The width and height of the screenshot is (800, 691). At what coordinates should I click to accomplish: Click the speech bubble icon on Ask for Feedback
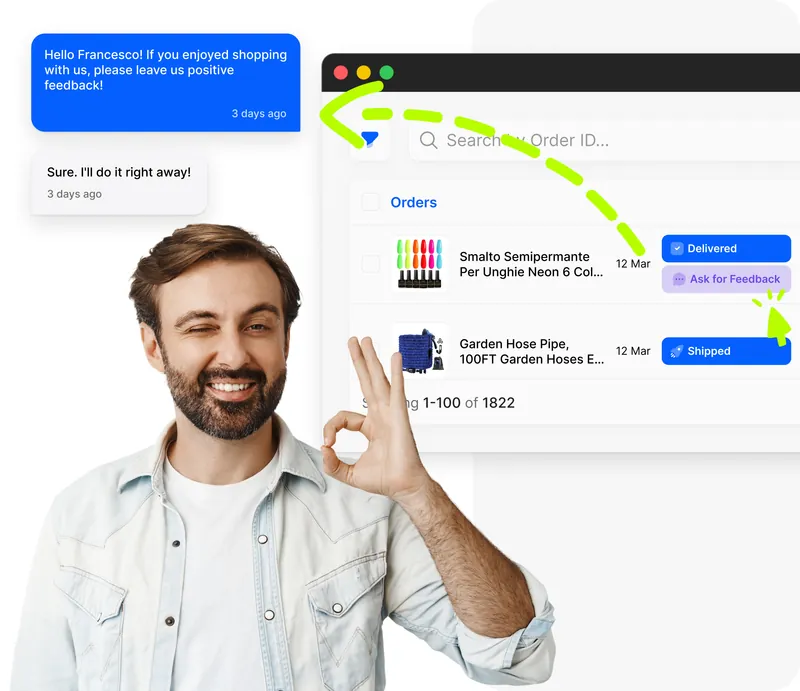click(680, 279)
